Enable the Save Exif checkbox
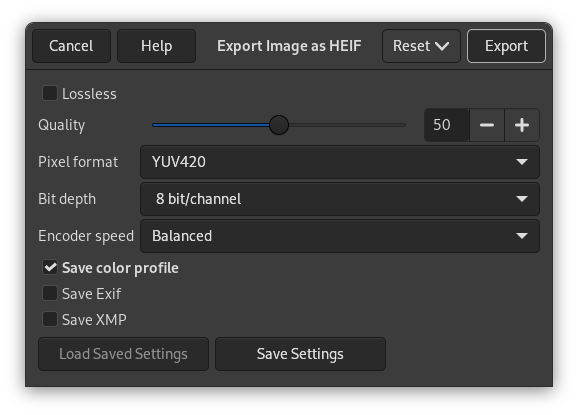 (x=50, y=294)
